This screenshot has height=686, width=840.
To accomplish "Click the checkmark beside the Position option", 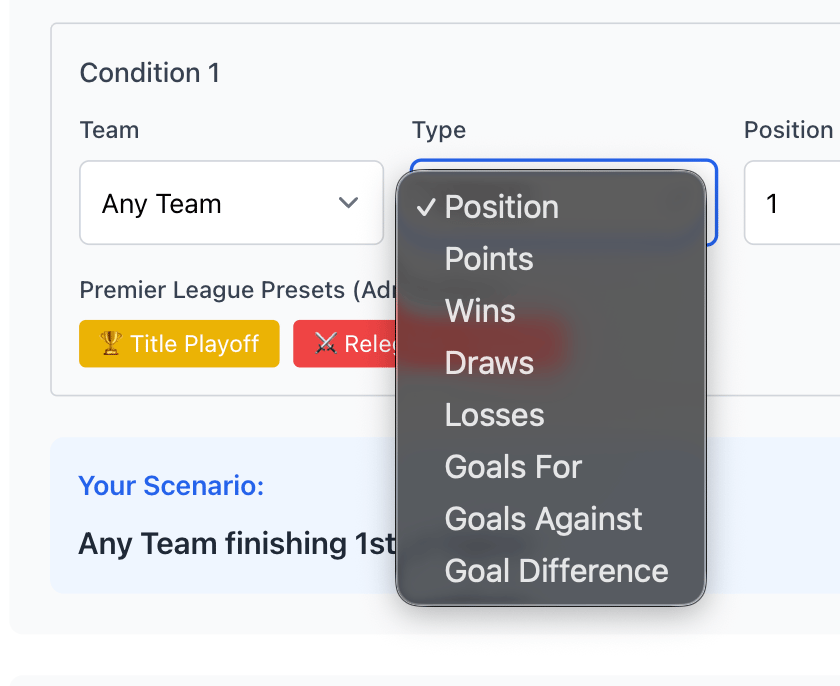I will click(427, 207).
